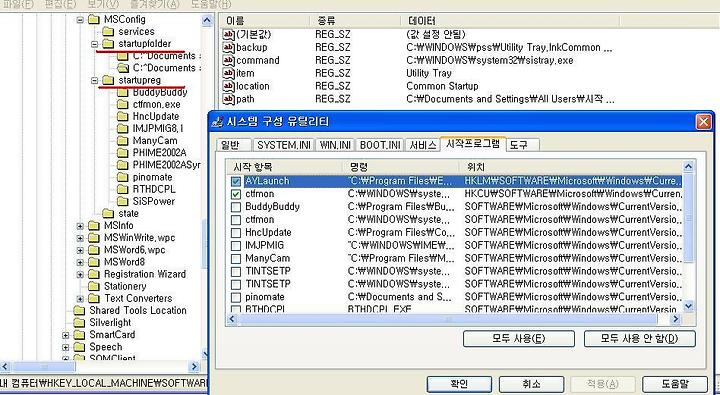Click the state folder icon
Viewport: 720px width, 395px height.
point(108,213)
